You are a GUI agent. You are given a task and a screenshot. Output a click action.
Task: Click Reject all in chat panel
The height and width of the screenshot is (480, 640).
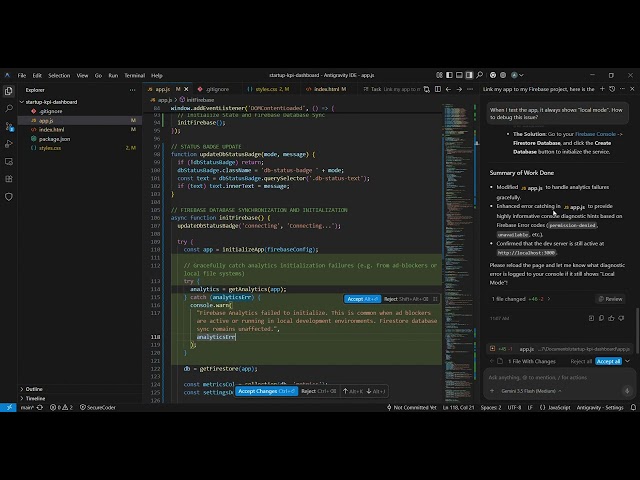pyautogui.click(x=581, y=361)
